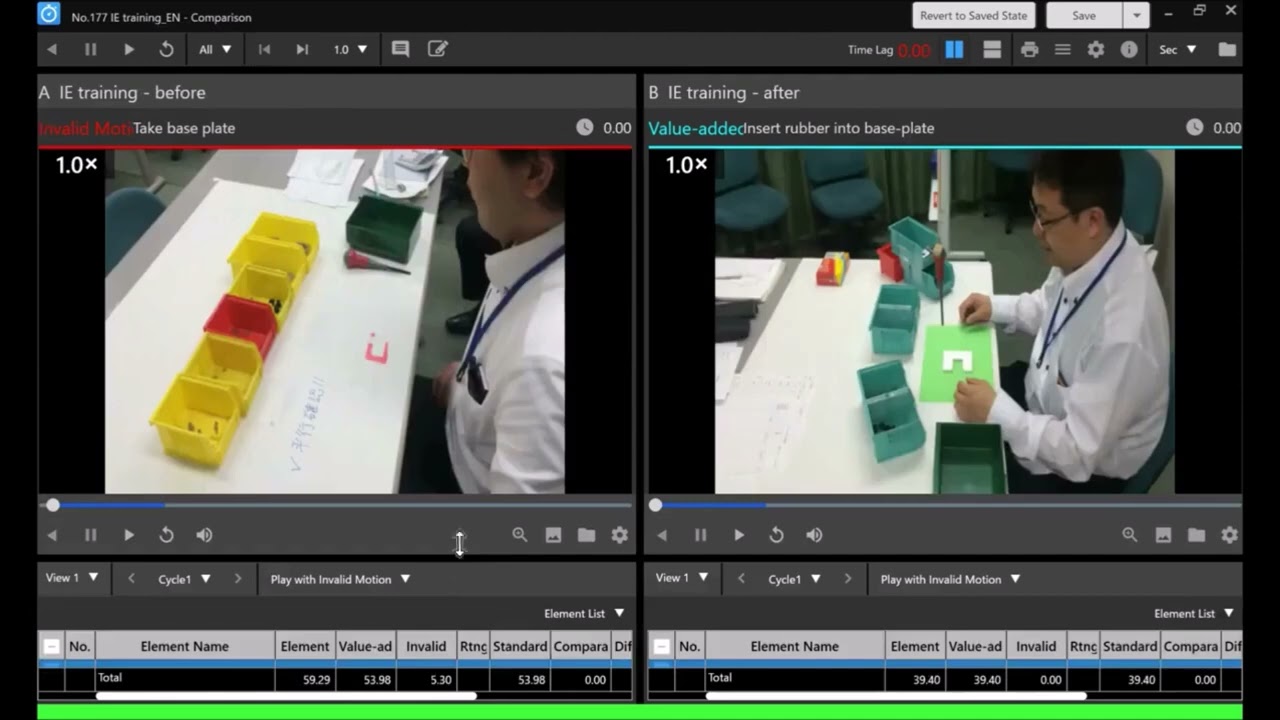Mute video B volume
Image resolution: width=1280 pixels, height=720 pixels.
814,535
